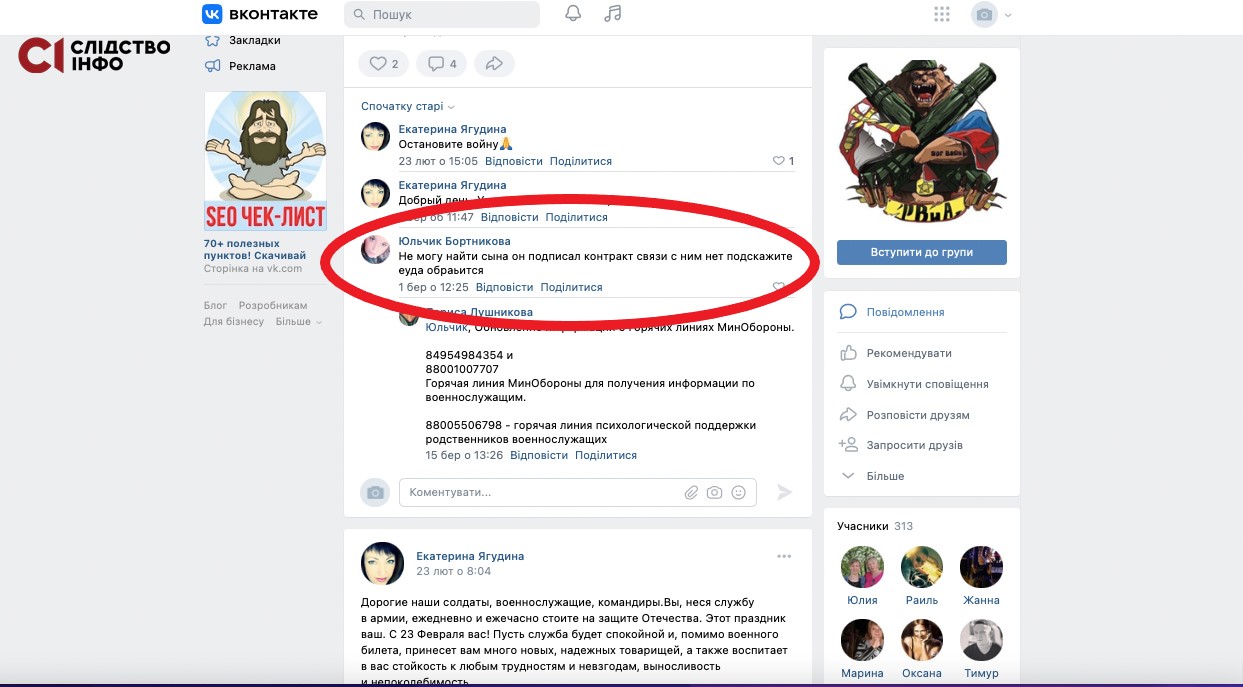
Task: Open Учасники 313 members list
Action: coord(875,526)
